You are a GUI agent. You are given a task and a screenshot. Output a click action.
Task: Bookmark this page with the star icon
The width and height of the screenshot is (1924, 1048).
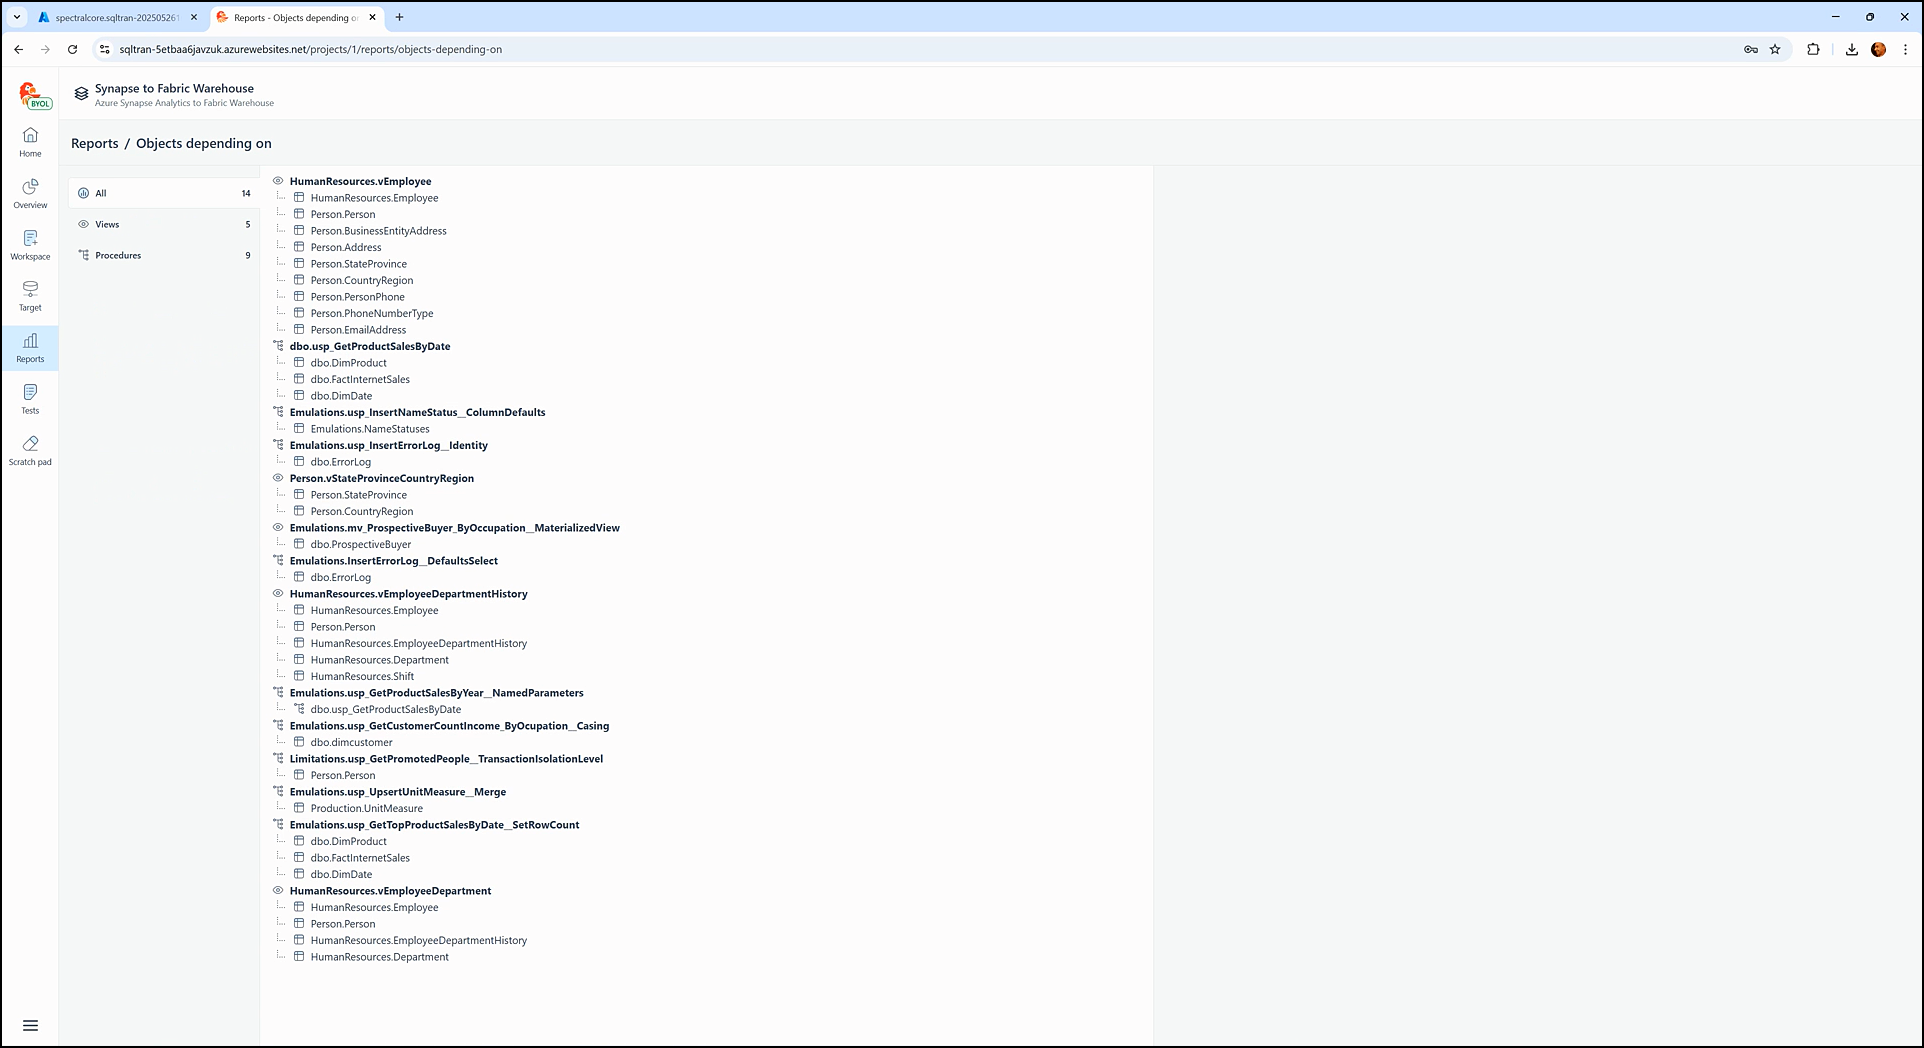[1775, 49]
